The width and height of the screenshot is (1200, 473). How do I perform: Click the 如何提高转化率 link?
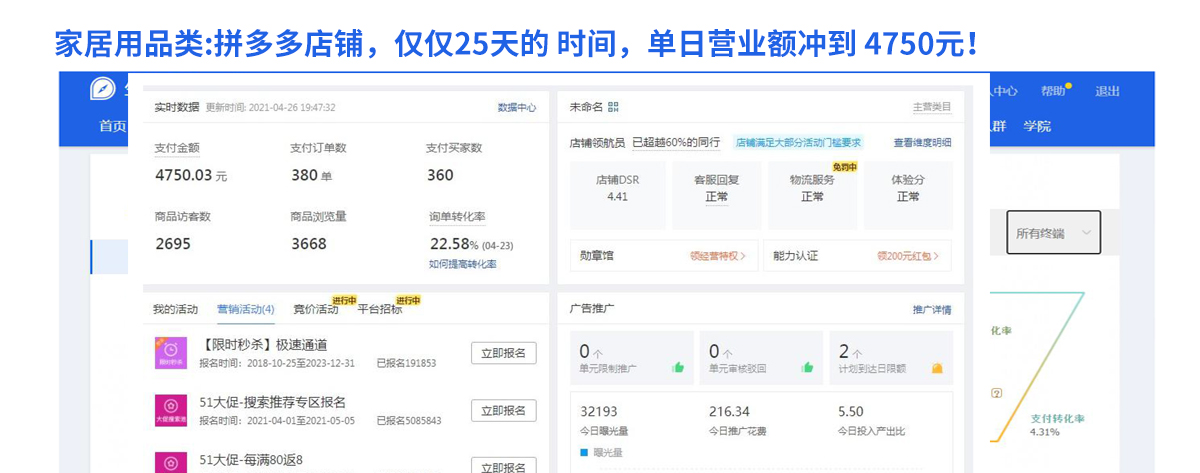462,264
